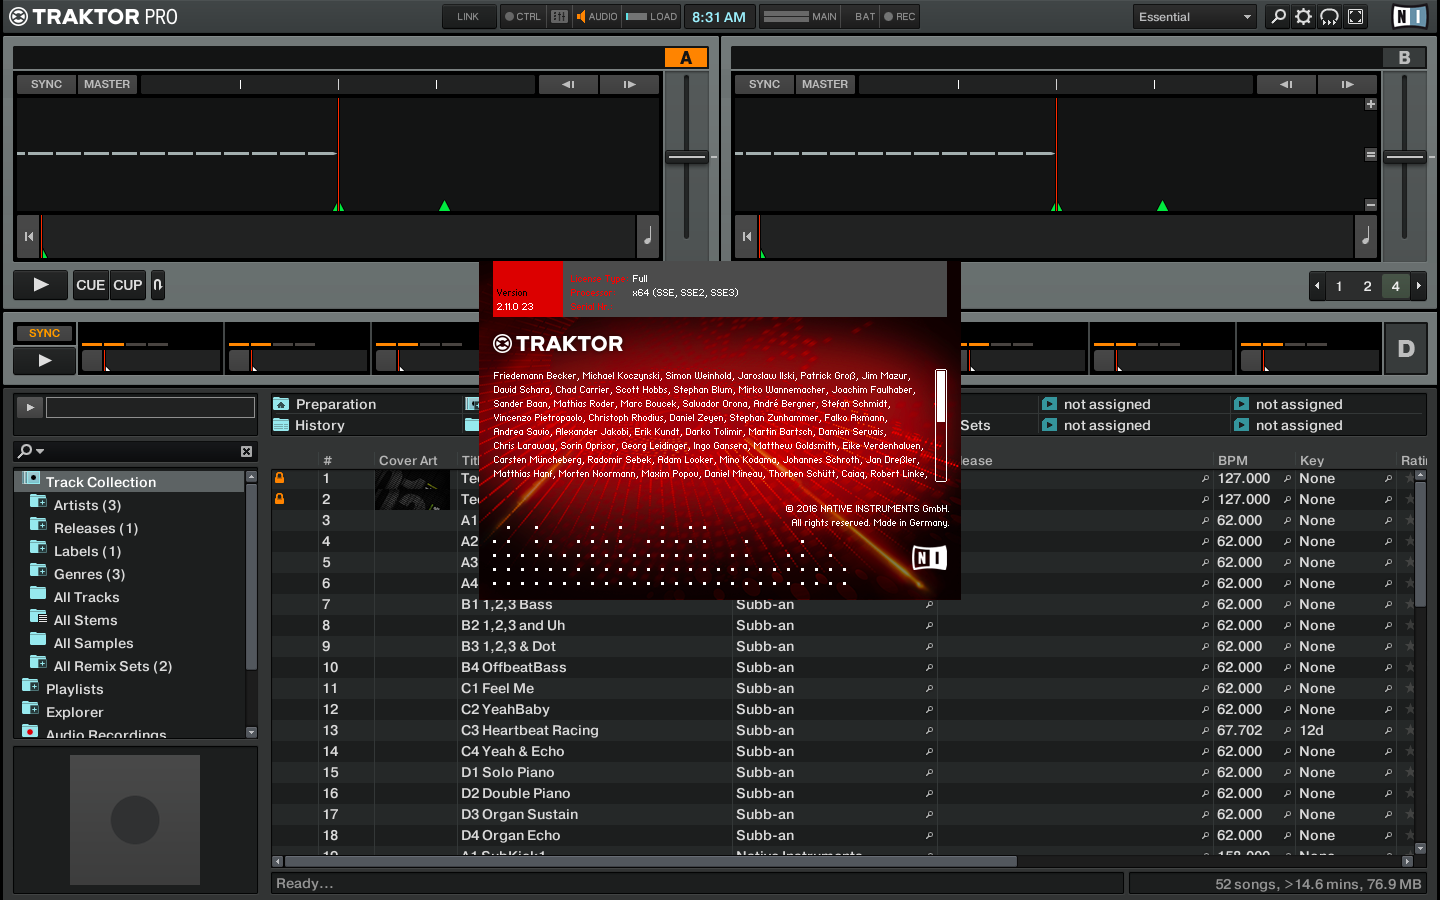Toggle orange SYNC on the remix deck
Viewport: 1440px width, 900px height.
pos(44,334)
